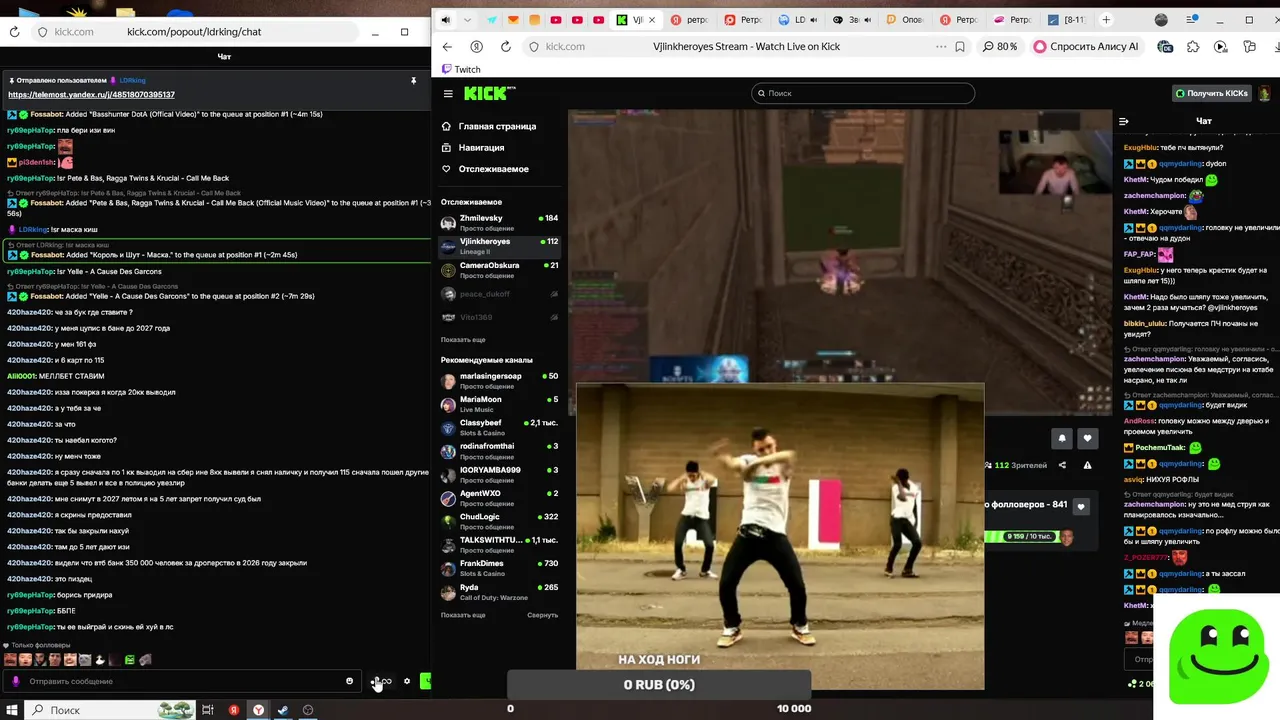Open Windows Start menu
Screen dimensions: 1280x720
pyautogui.click(x=13, y=710)
